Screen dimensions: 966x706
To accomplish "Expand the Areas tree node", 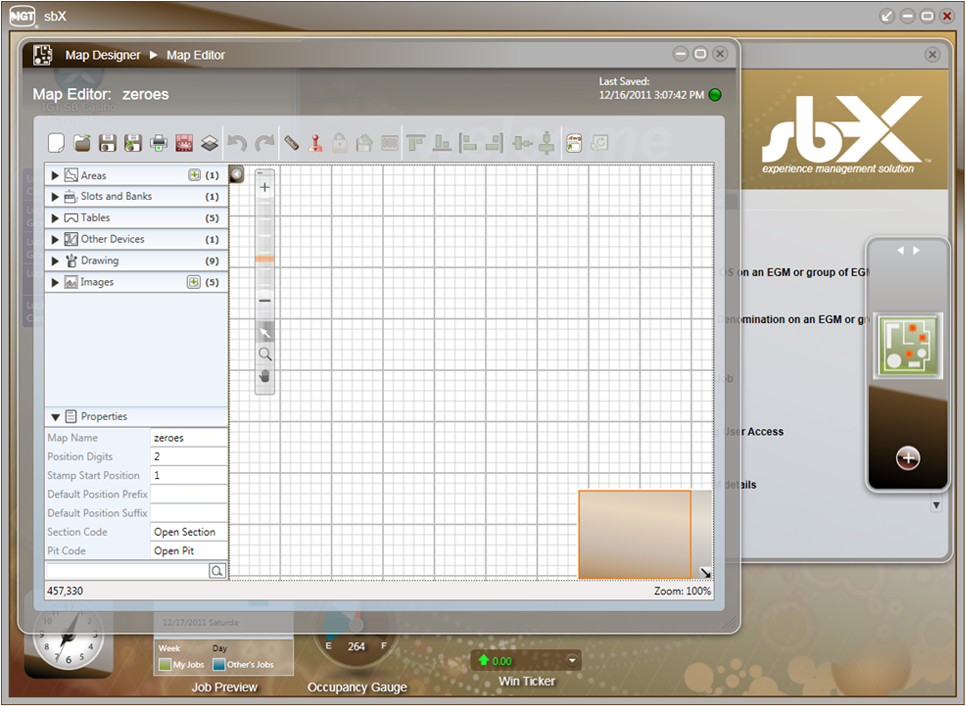I will [x=55, y=176].
